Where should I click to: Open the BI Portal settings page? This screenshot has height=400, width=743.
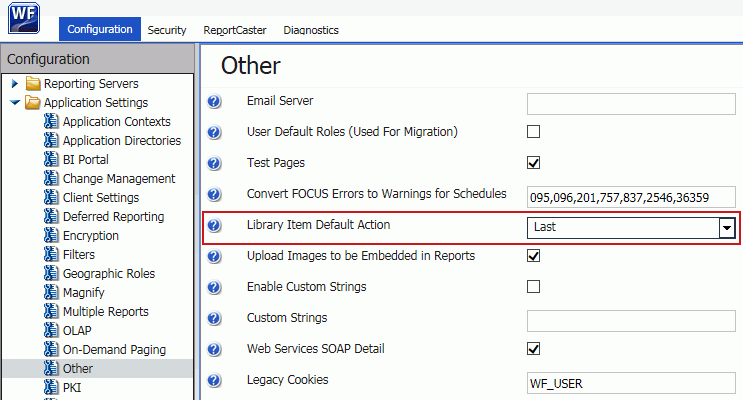click(x=86, y=160)
